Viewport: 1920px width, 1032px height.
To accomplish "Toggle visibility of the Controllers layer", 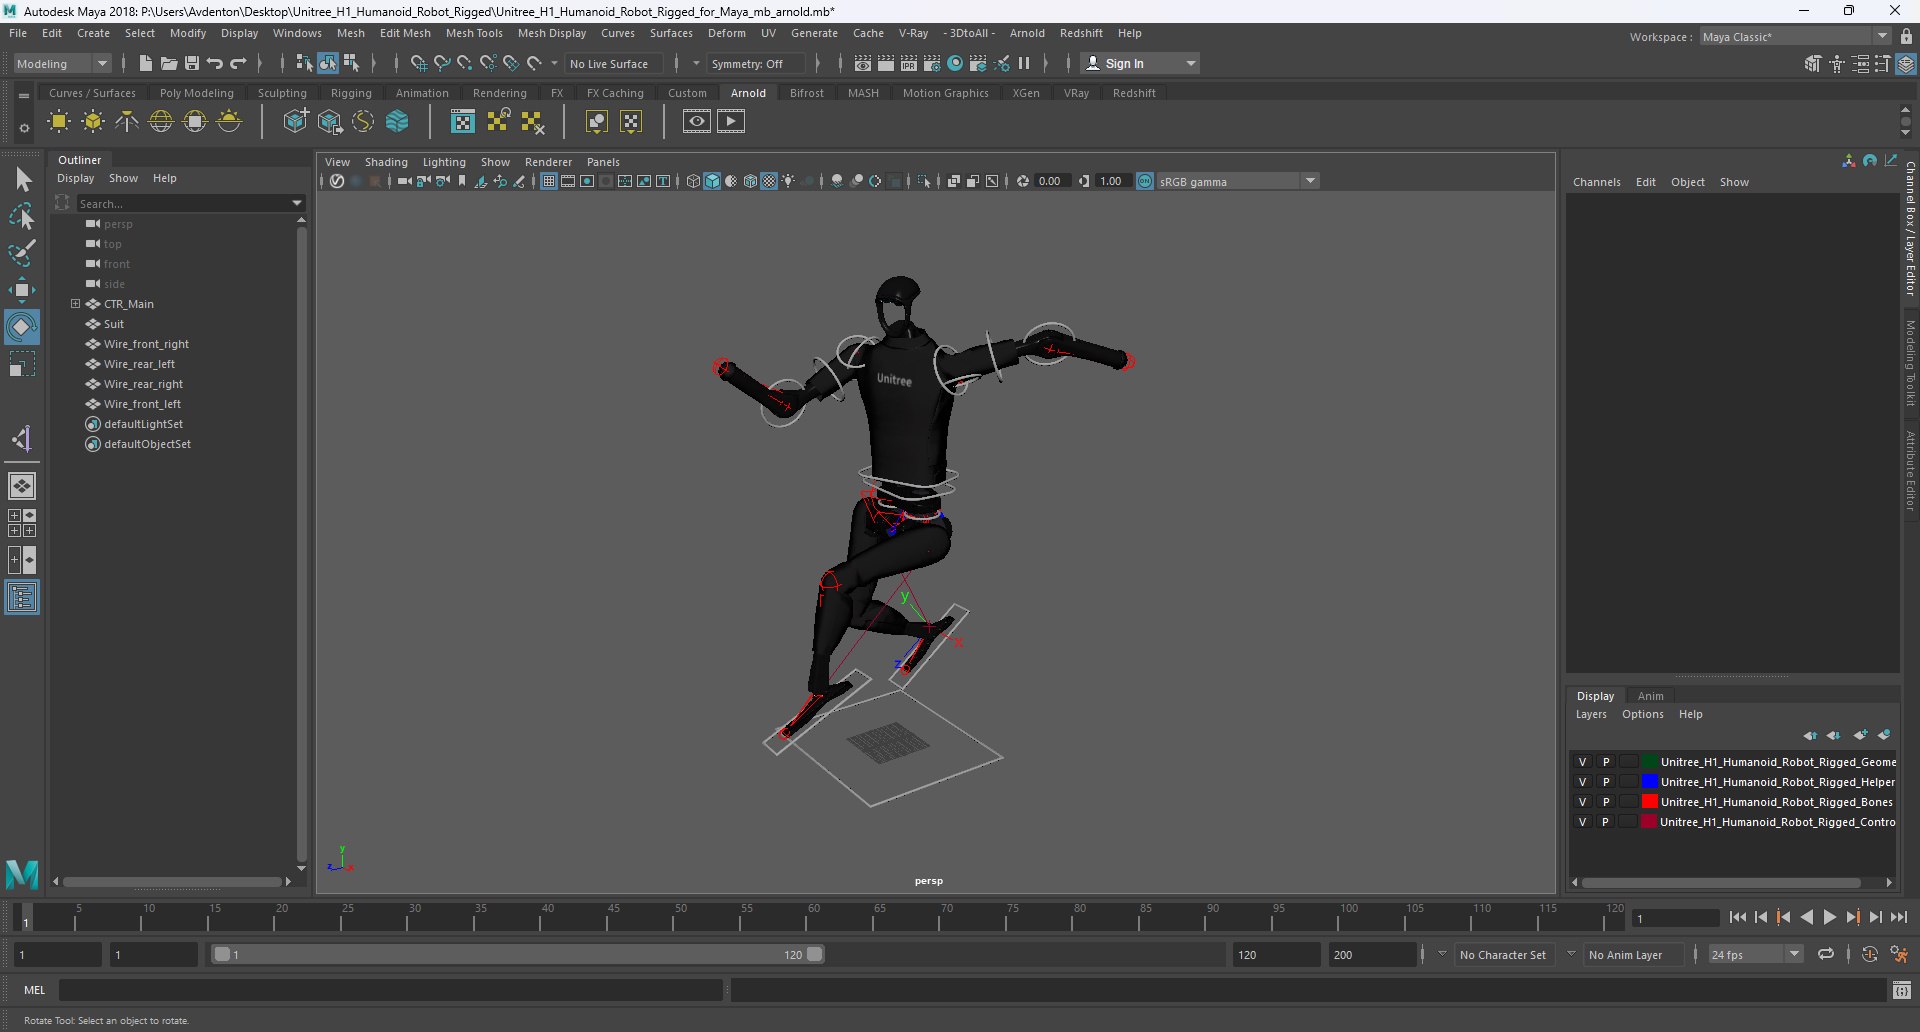I will (x=1582, y=822).
